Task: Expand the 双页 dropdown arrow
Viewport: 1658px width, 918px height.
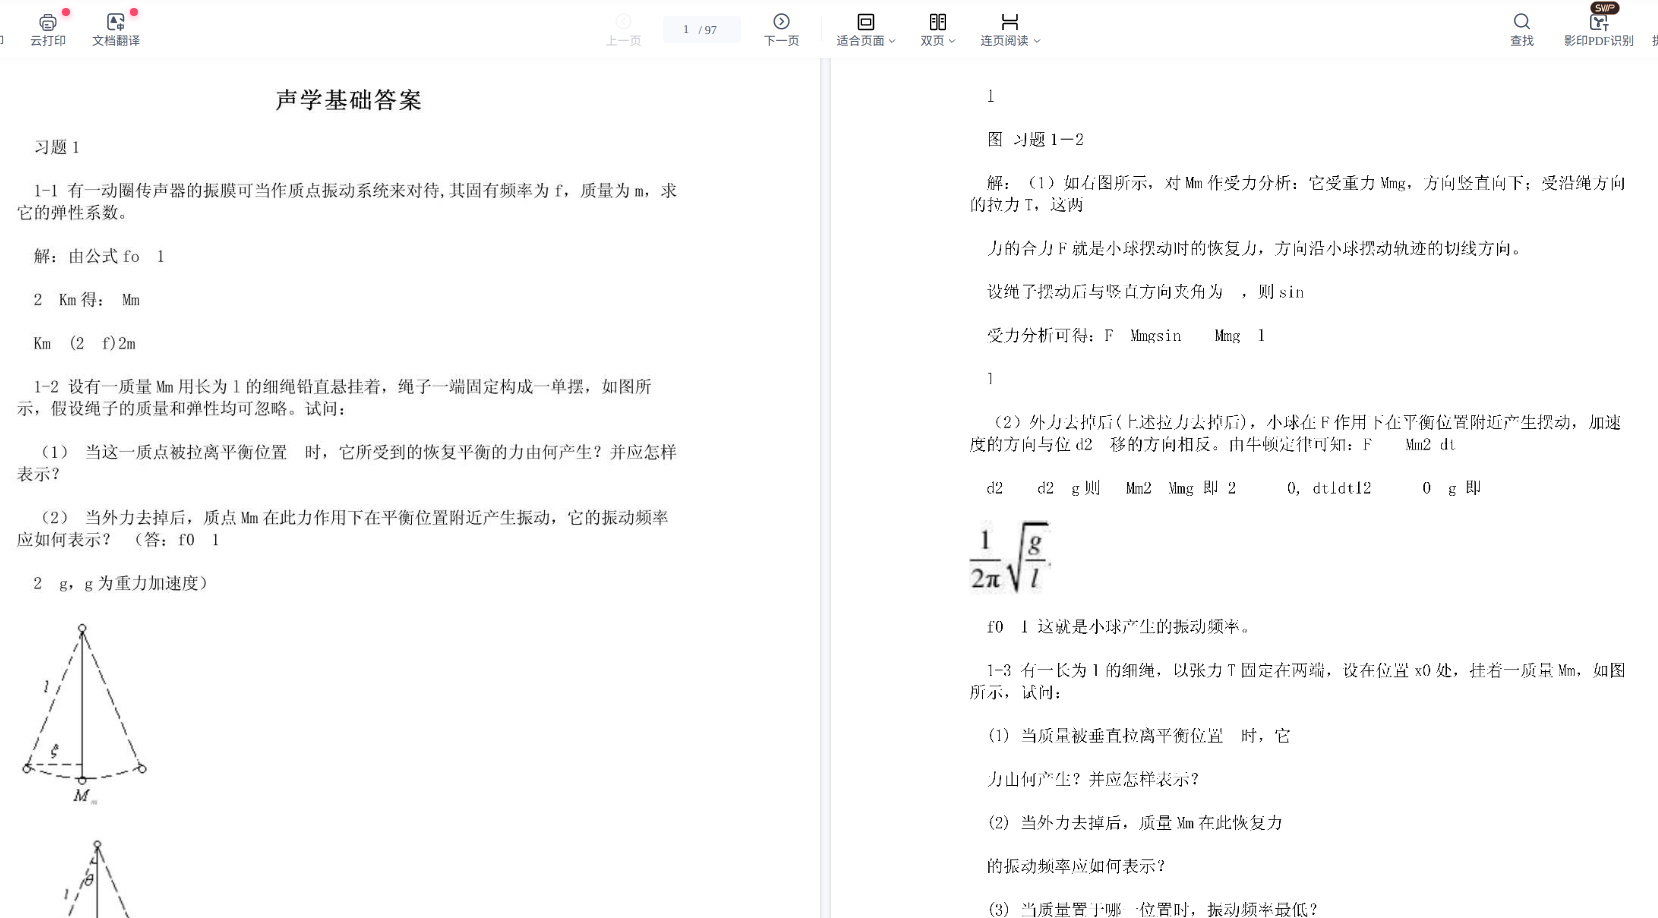Action: 952,41
